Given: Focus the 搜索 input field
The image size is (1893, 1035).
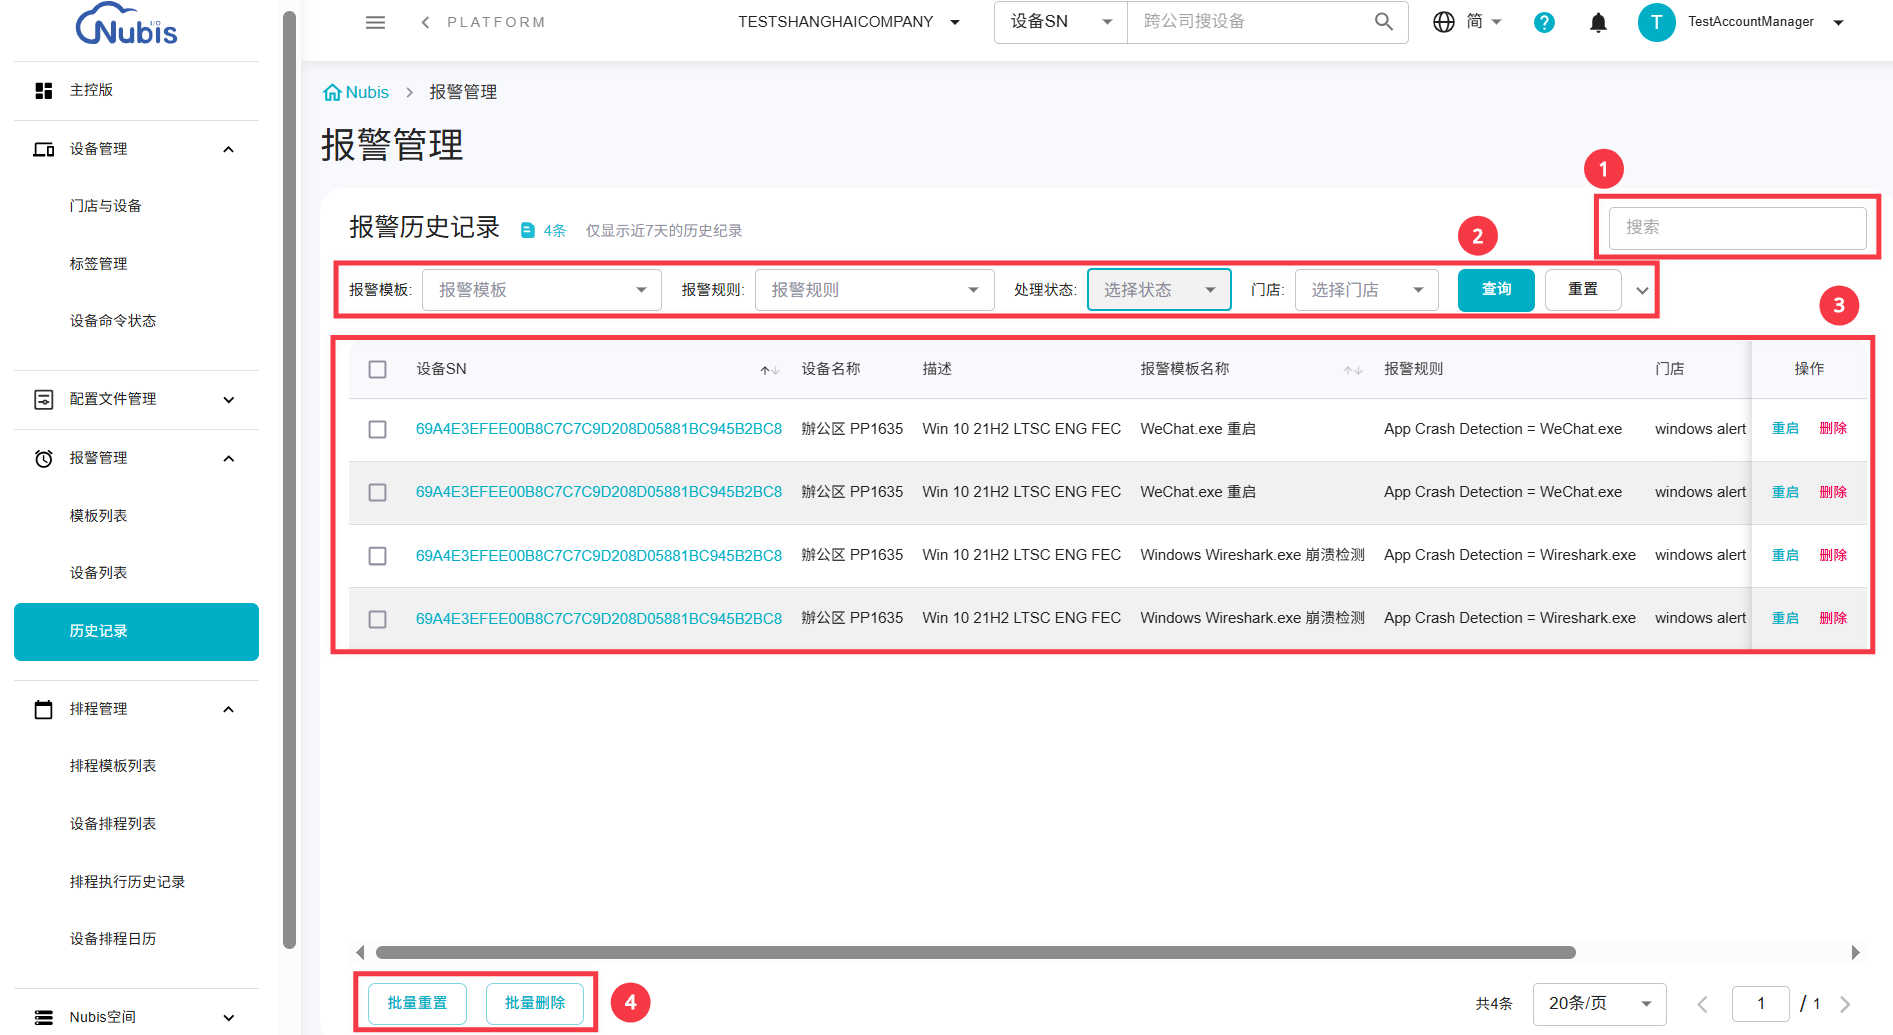Looking at the screenshot, I should click(1737, 228).
